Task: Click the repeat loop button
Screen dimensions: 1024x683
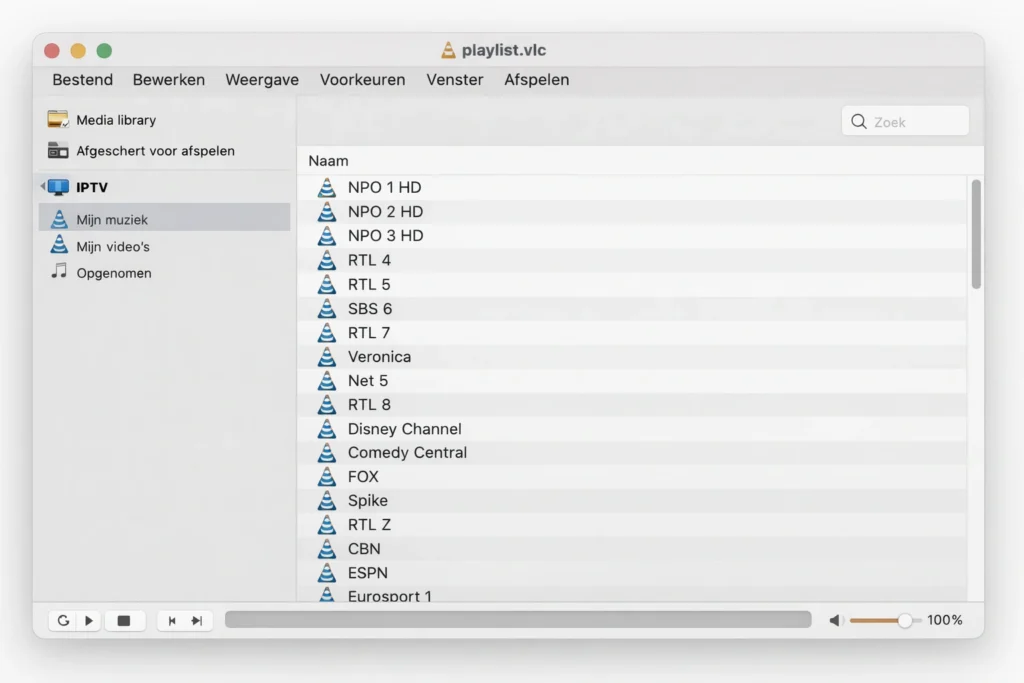Action: click(x=63, y=620)
